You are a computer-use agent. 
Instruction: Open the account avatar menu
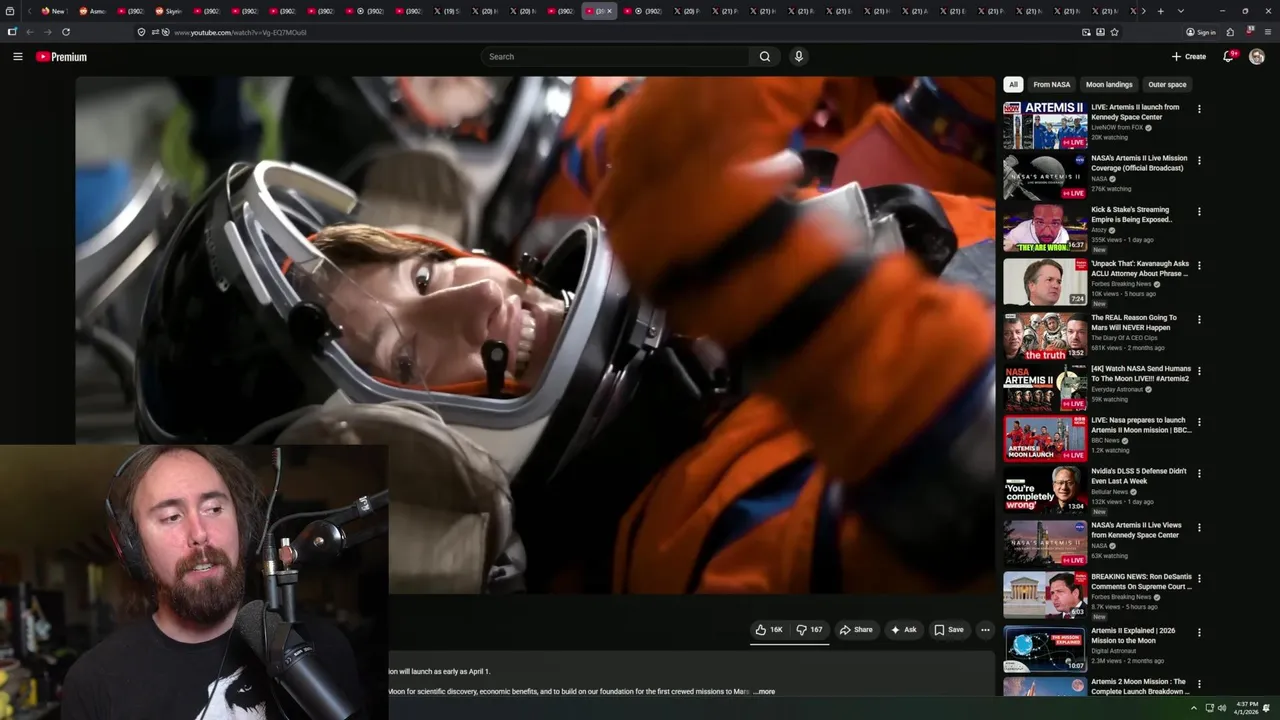[1257, 57]
